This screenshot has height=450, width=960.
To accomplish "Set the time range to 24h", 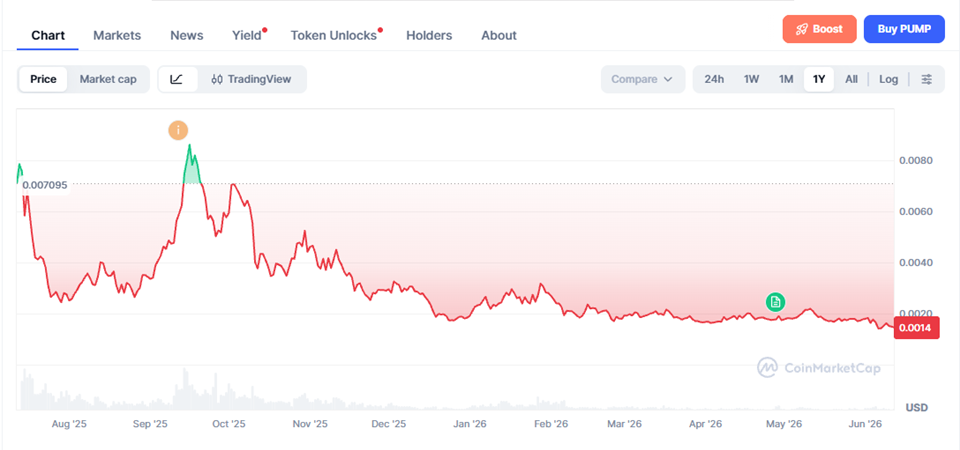I will [714, 79].
